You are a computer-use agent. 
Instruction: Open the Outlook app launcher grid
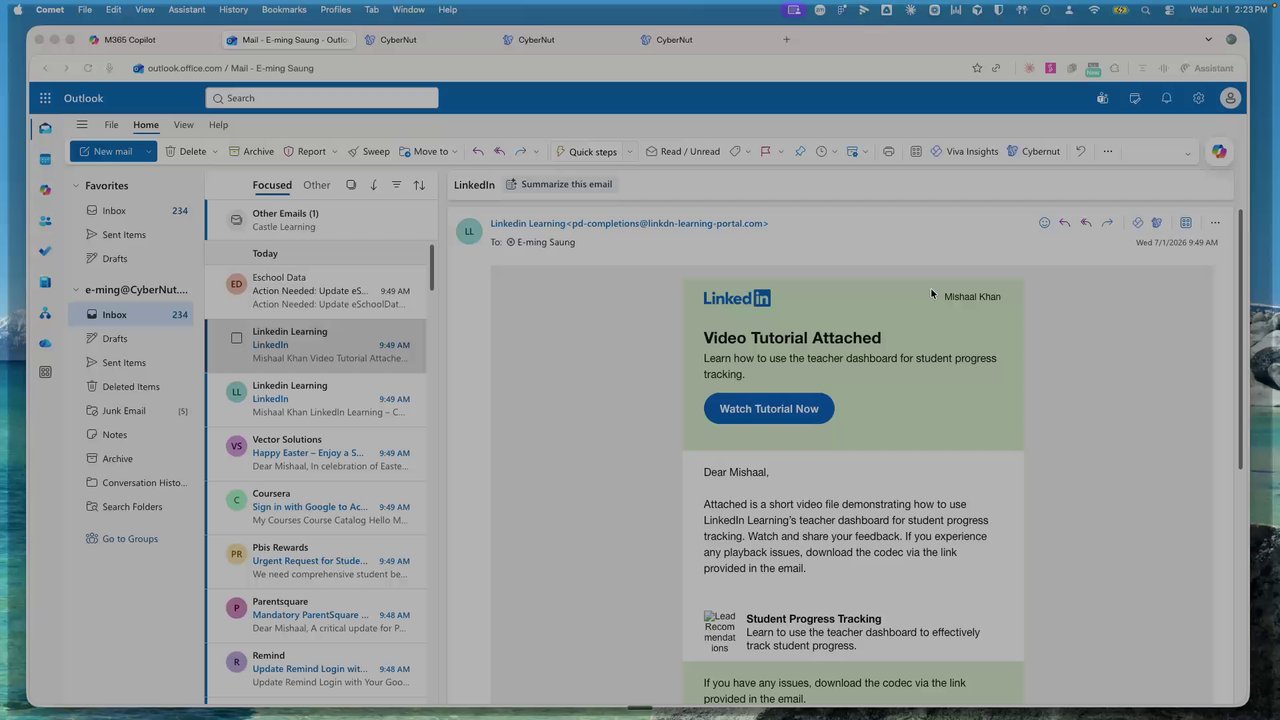click(45, 98)
